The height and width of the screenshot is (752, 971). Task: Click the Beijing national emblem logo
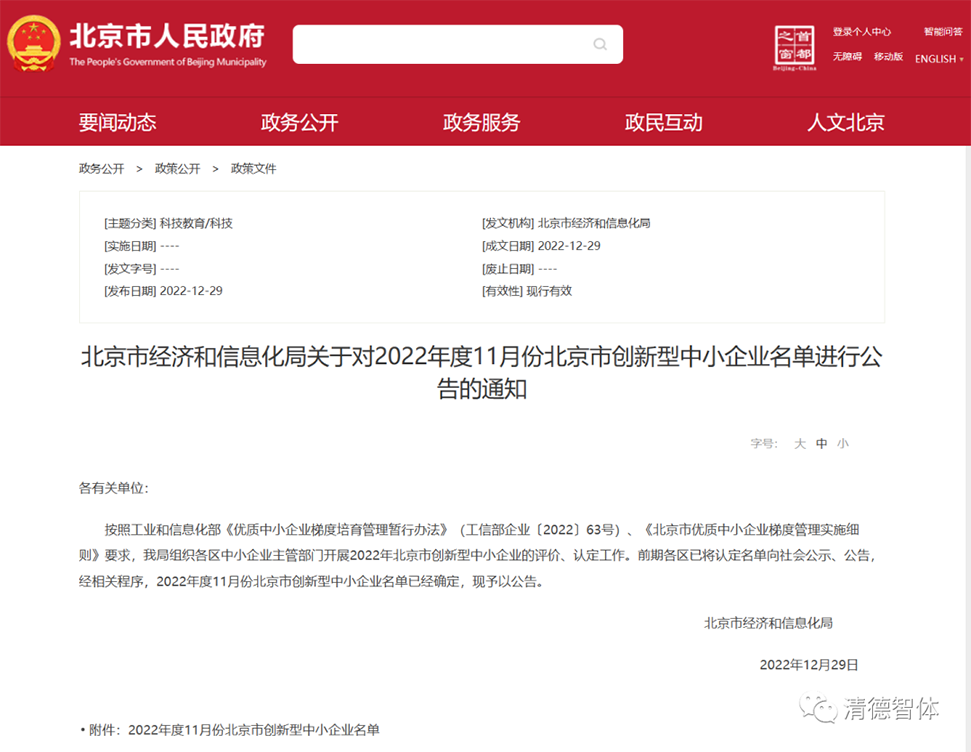point(33,43)
